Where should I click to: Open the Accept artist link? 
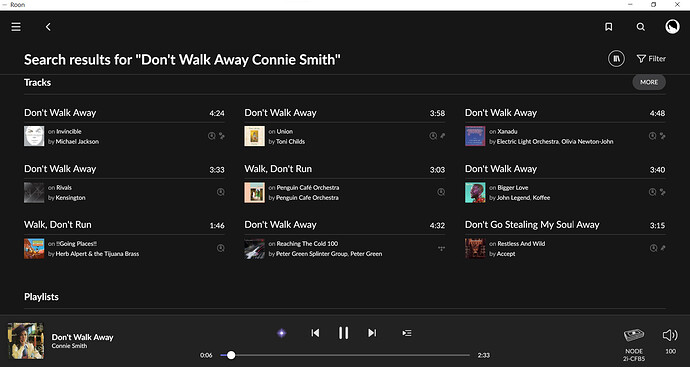click(506, 253)
